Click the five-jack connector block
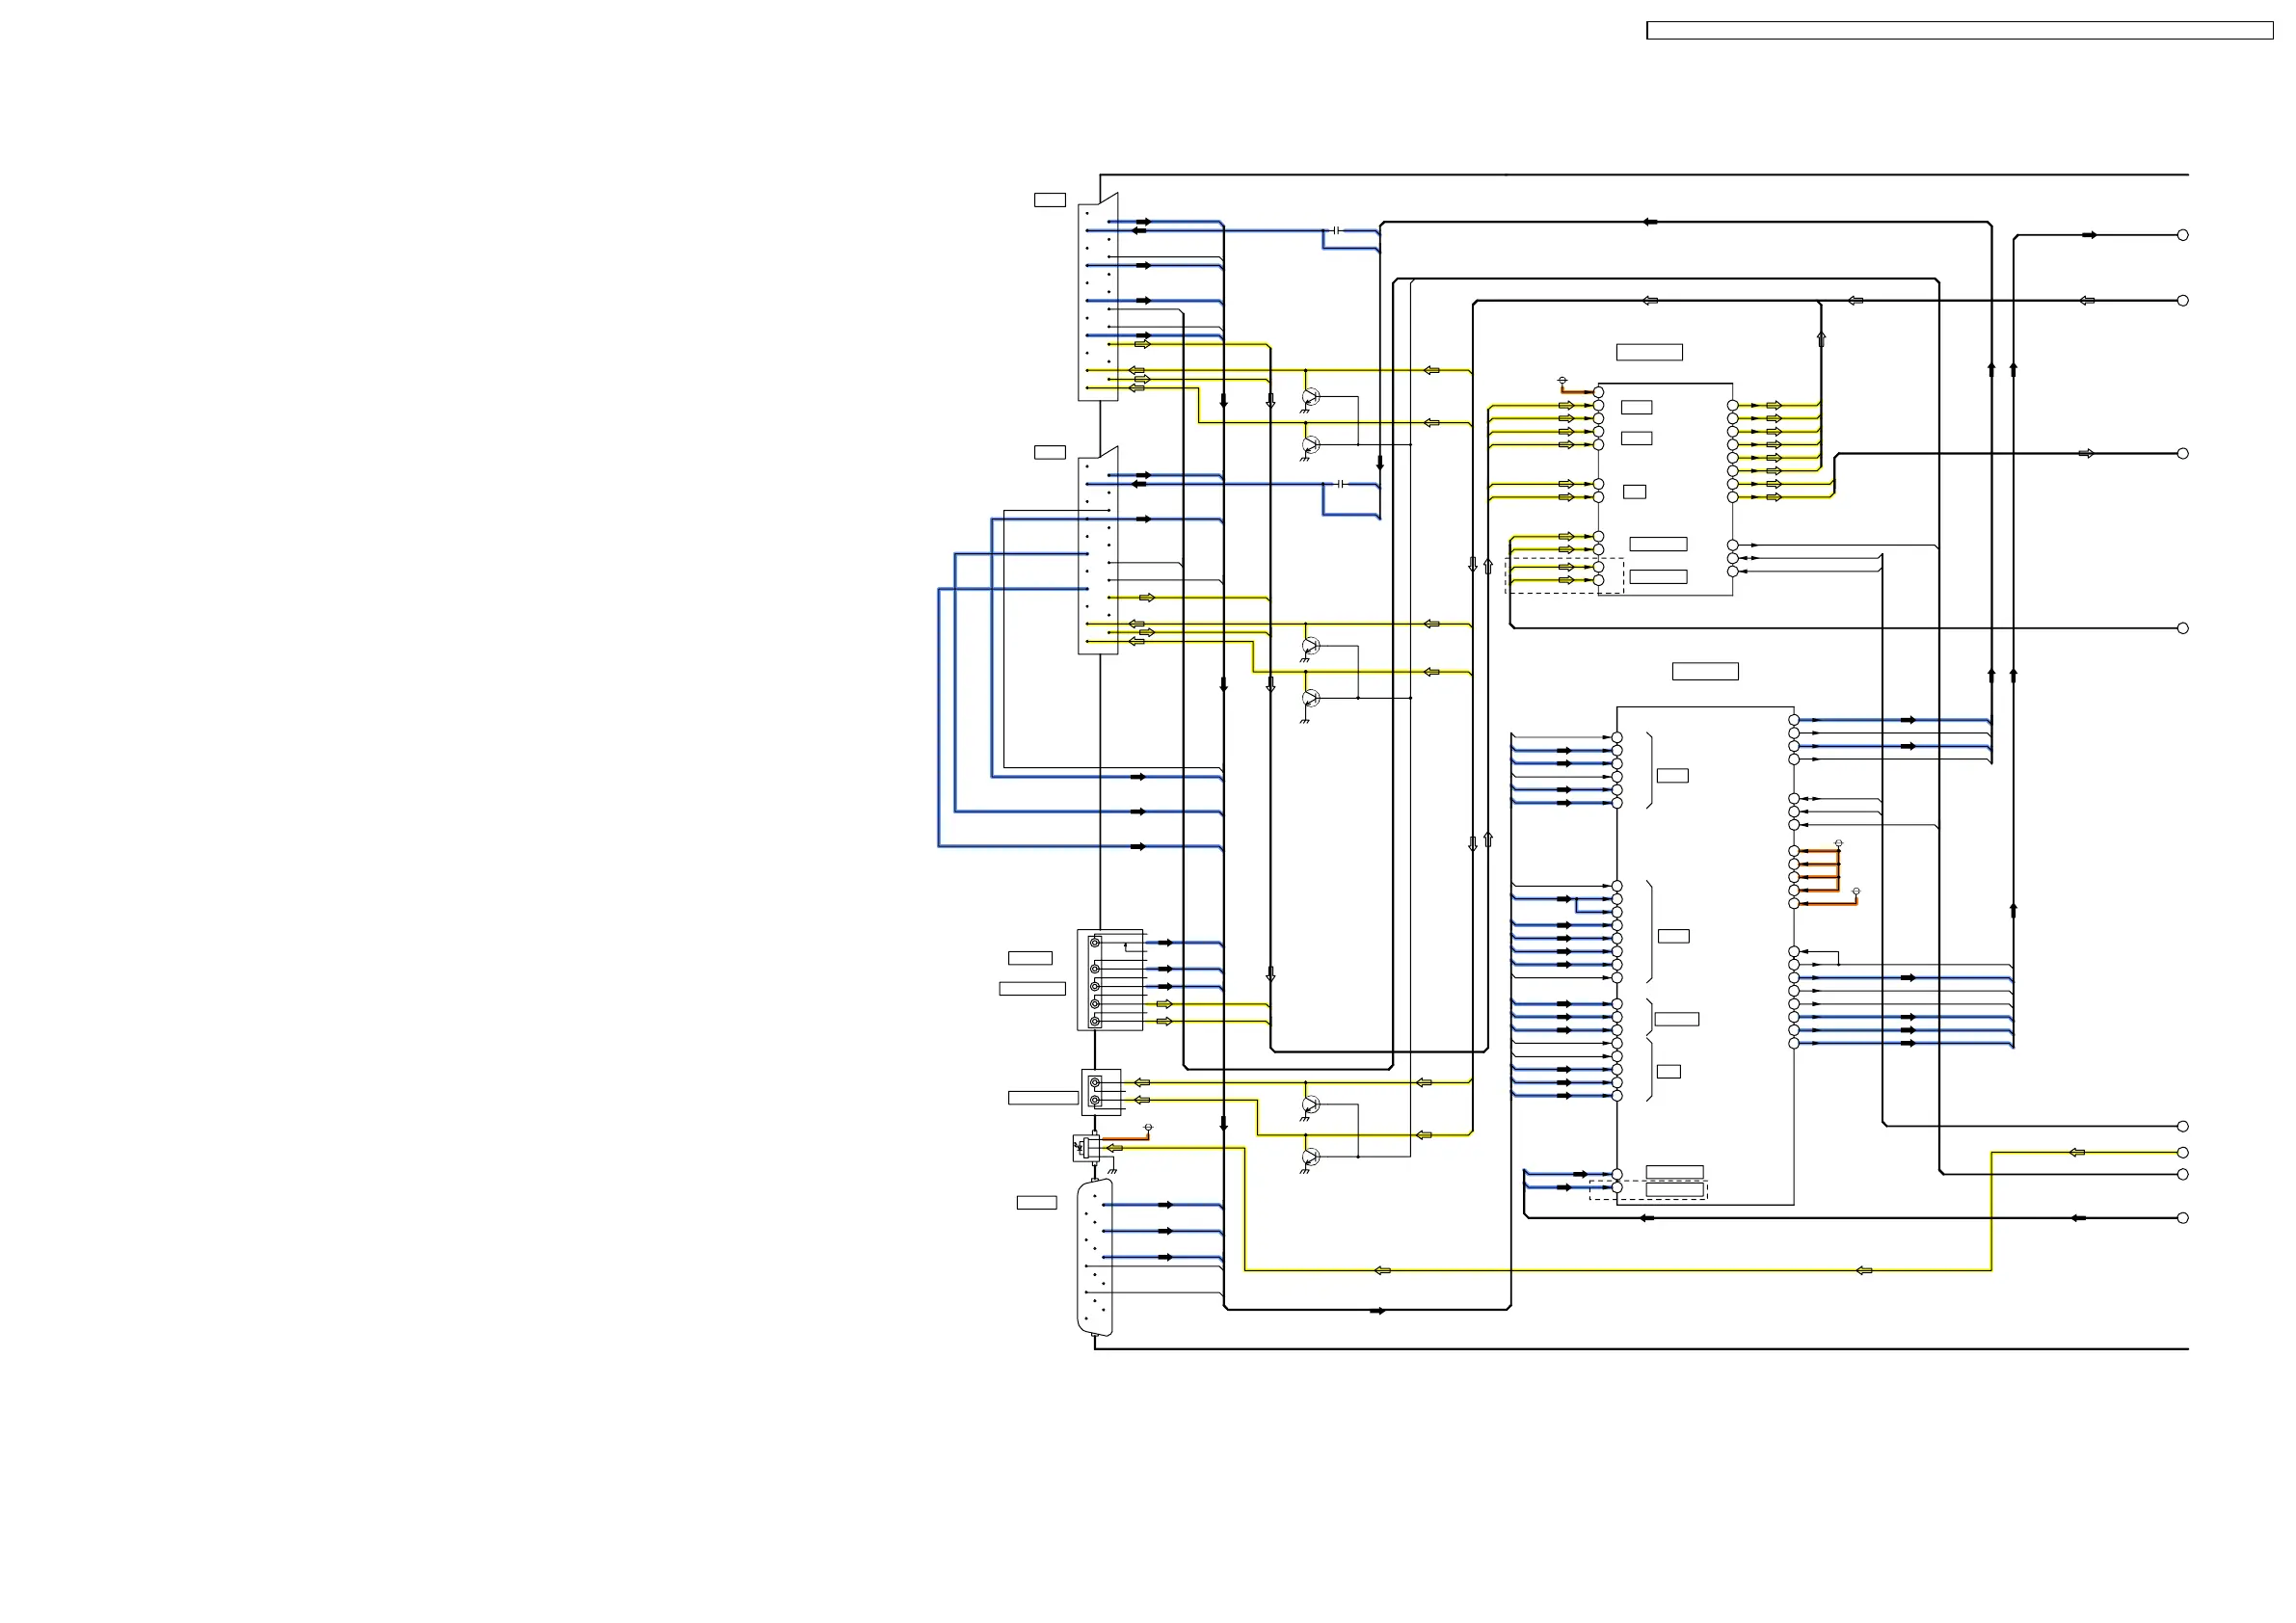 (x=1109, y=980)
